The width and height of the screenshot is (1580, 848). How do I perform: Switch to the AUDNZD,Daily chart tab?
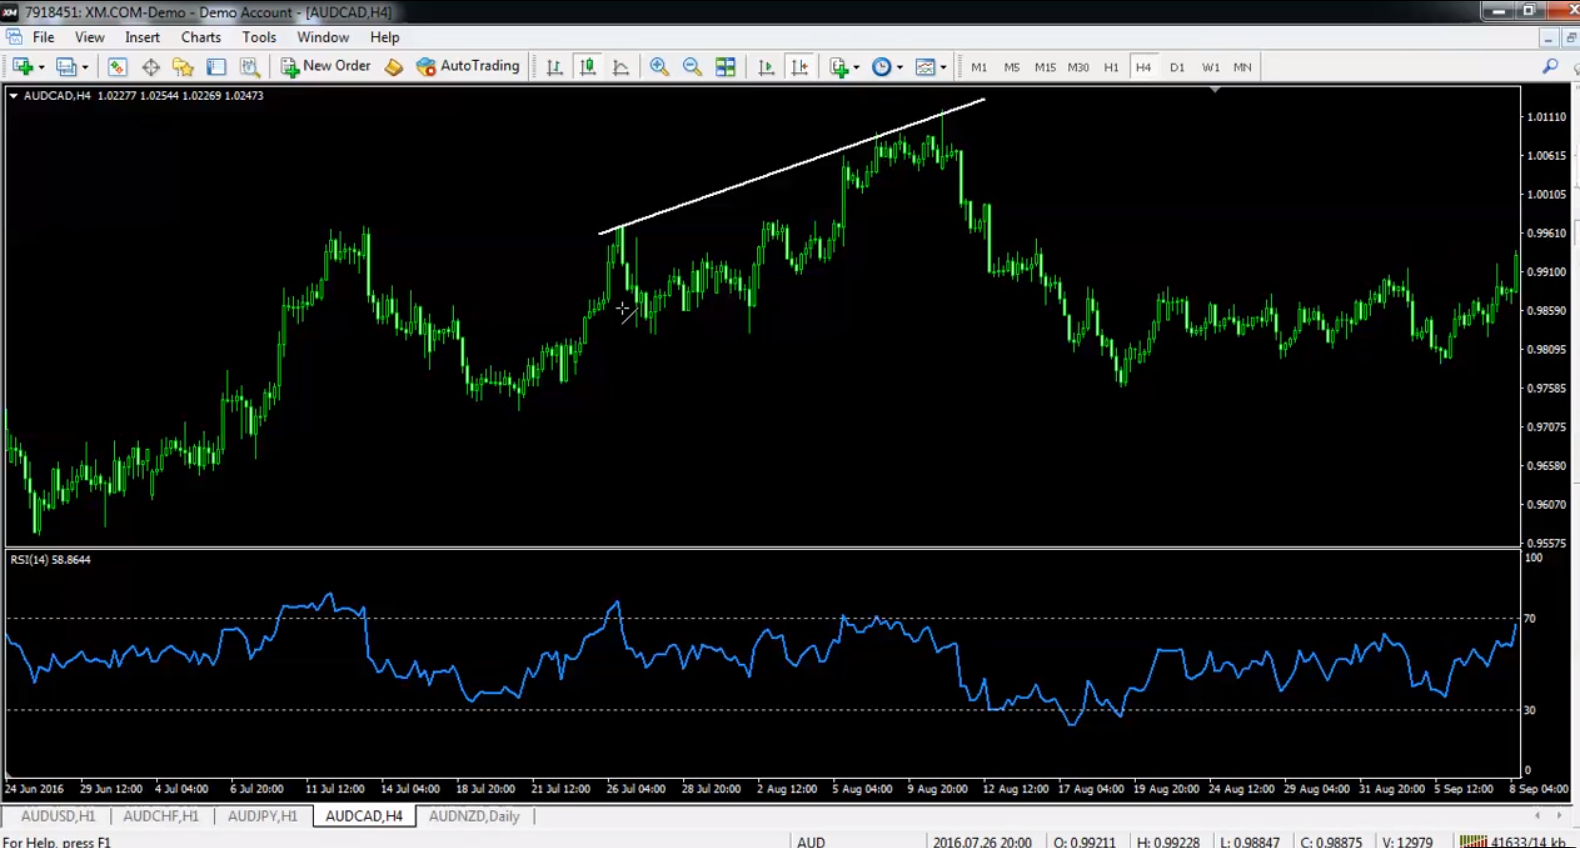(474, 816)
